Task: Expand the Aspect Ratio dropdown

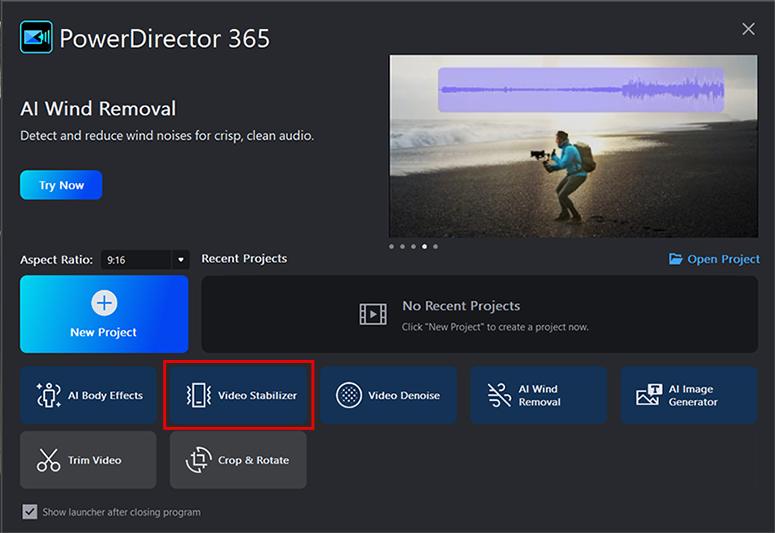Action: click(181, 260)
